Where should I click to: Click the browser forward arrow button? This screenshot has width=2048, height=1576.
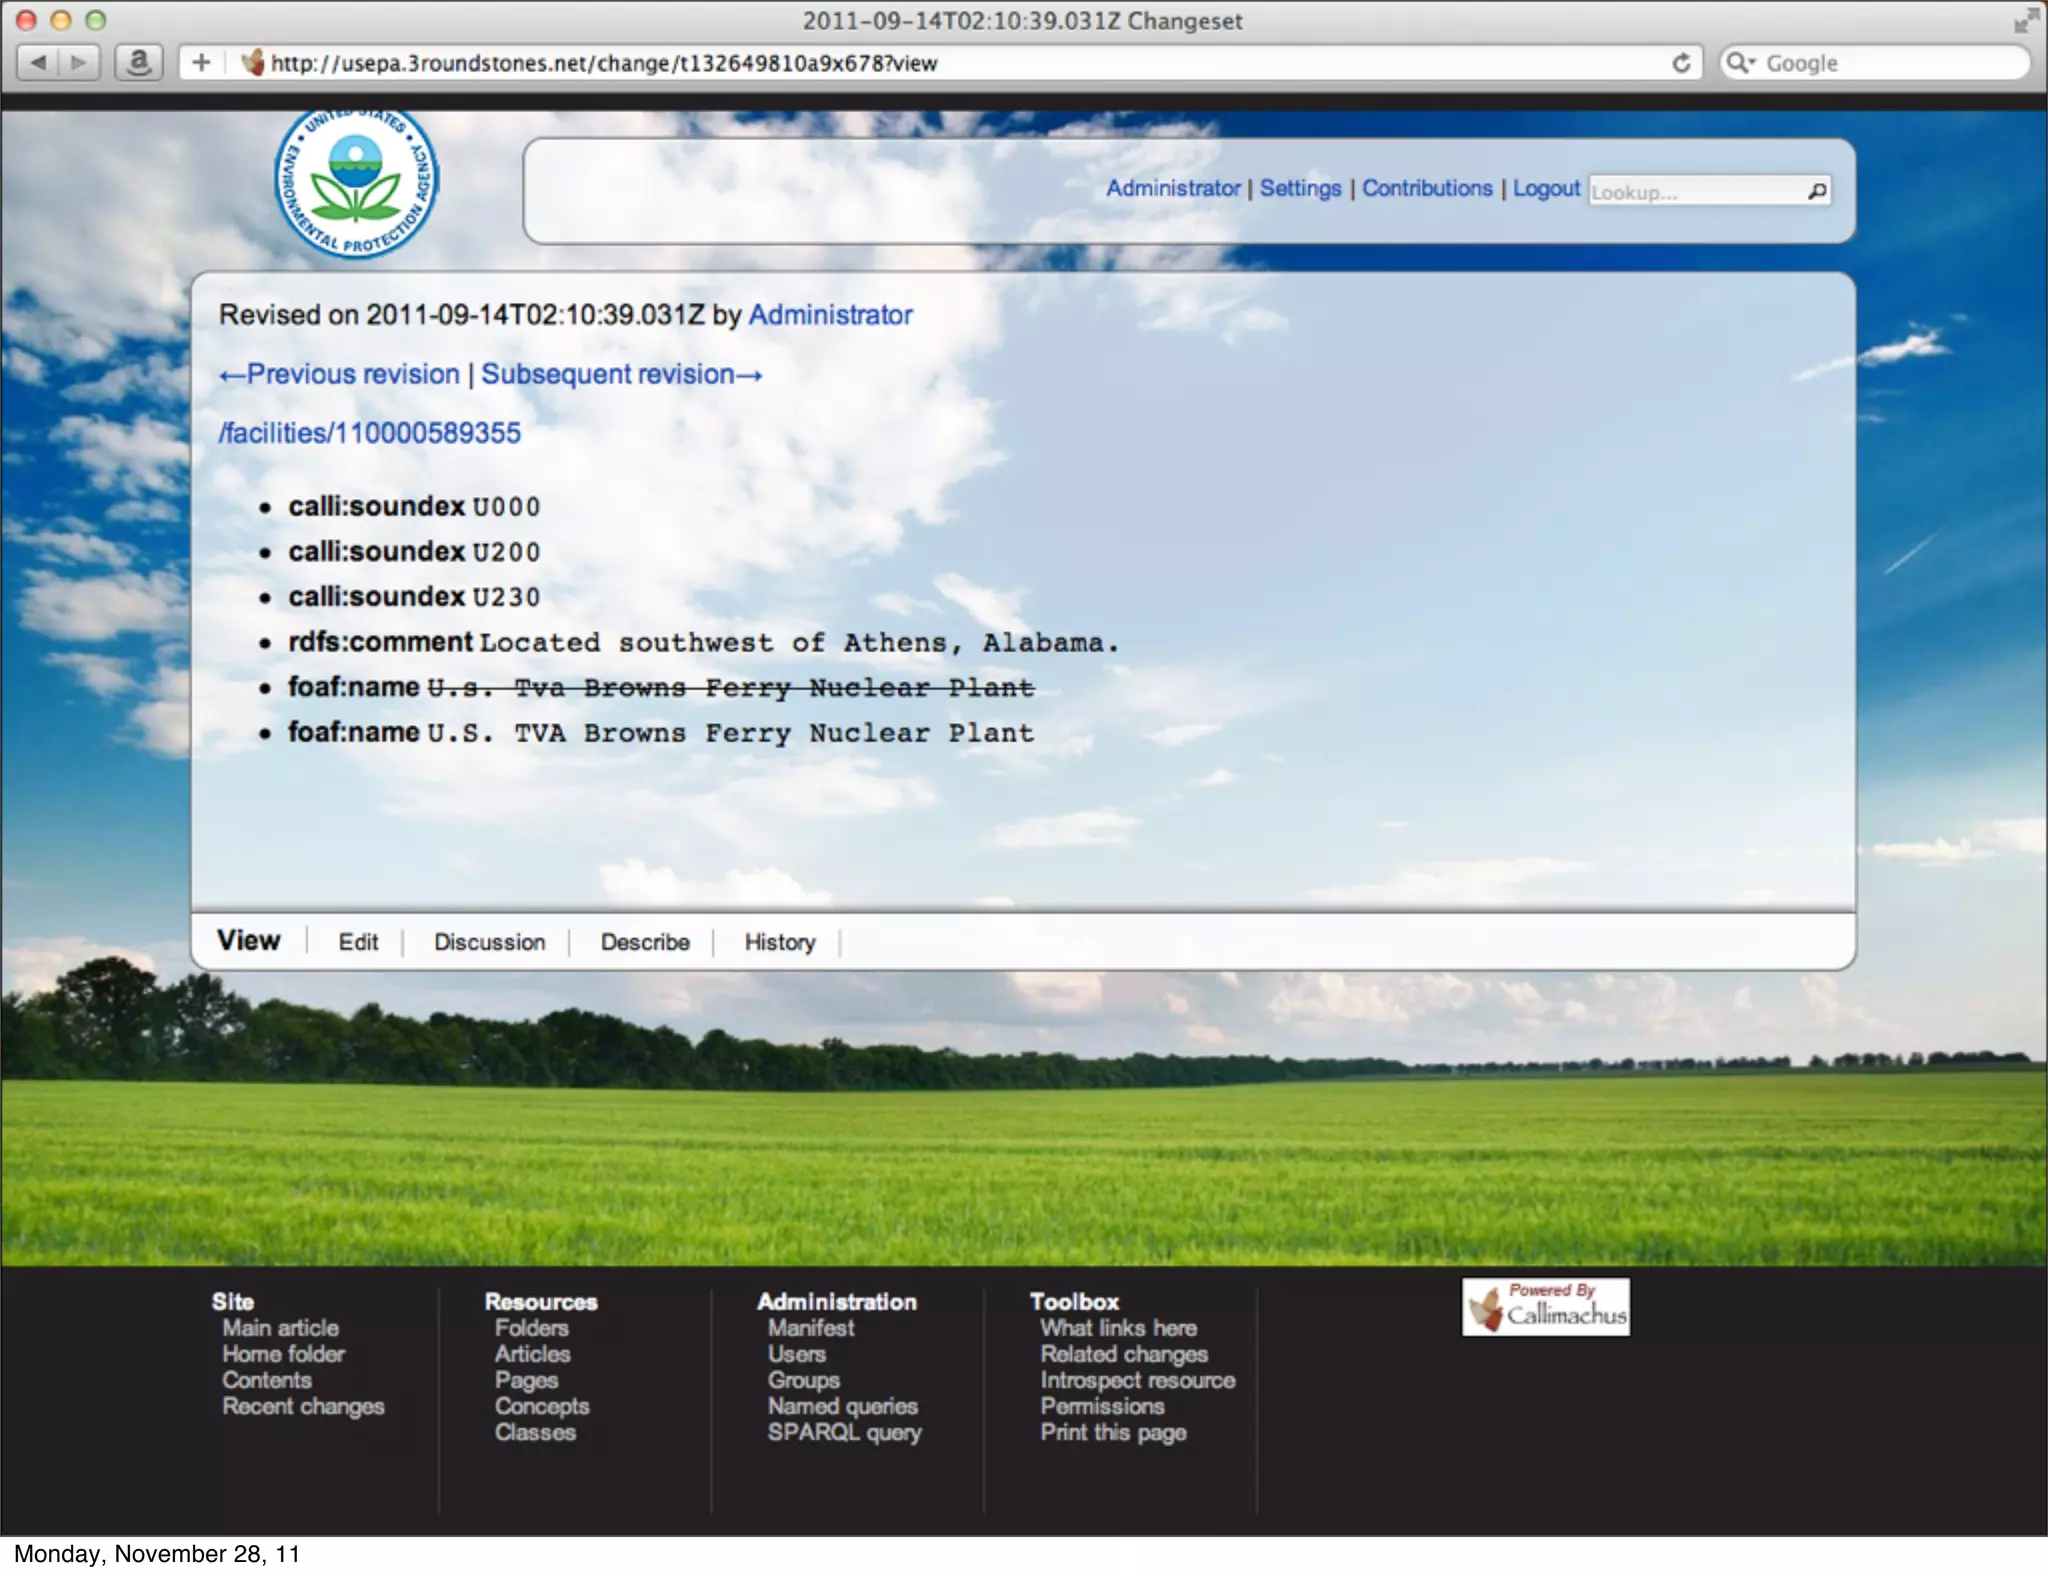[78, 63]
